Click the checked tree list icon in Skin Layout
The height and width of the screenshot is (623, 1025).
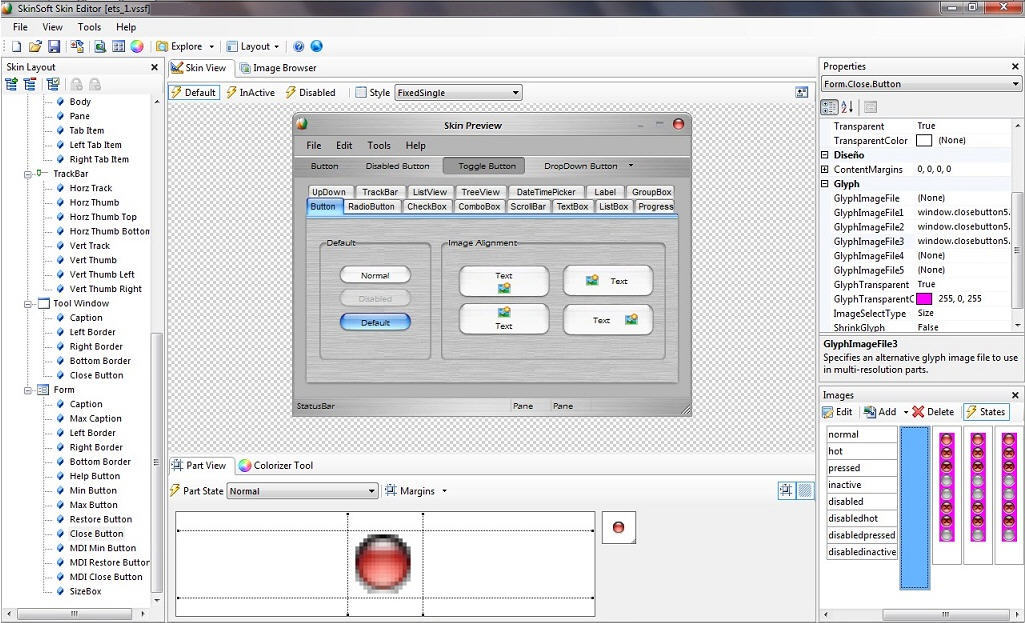[x=53, y=84]
